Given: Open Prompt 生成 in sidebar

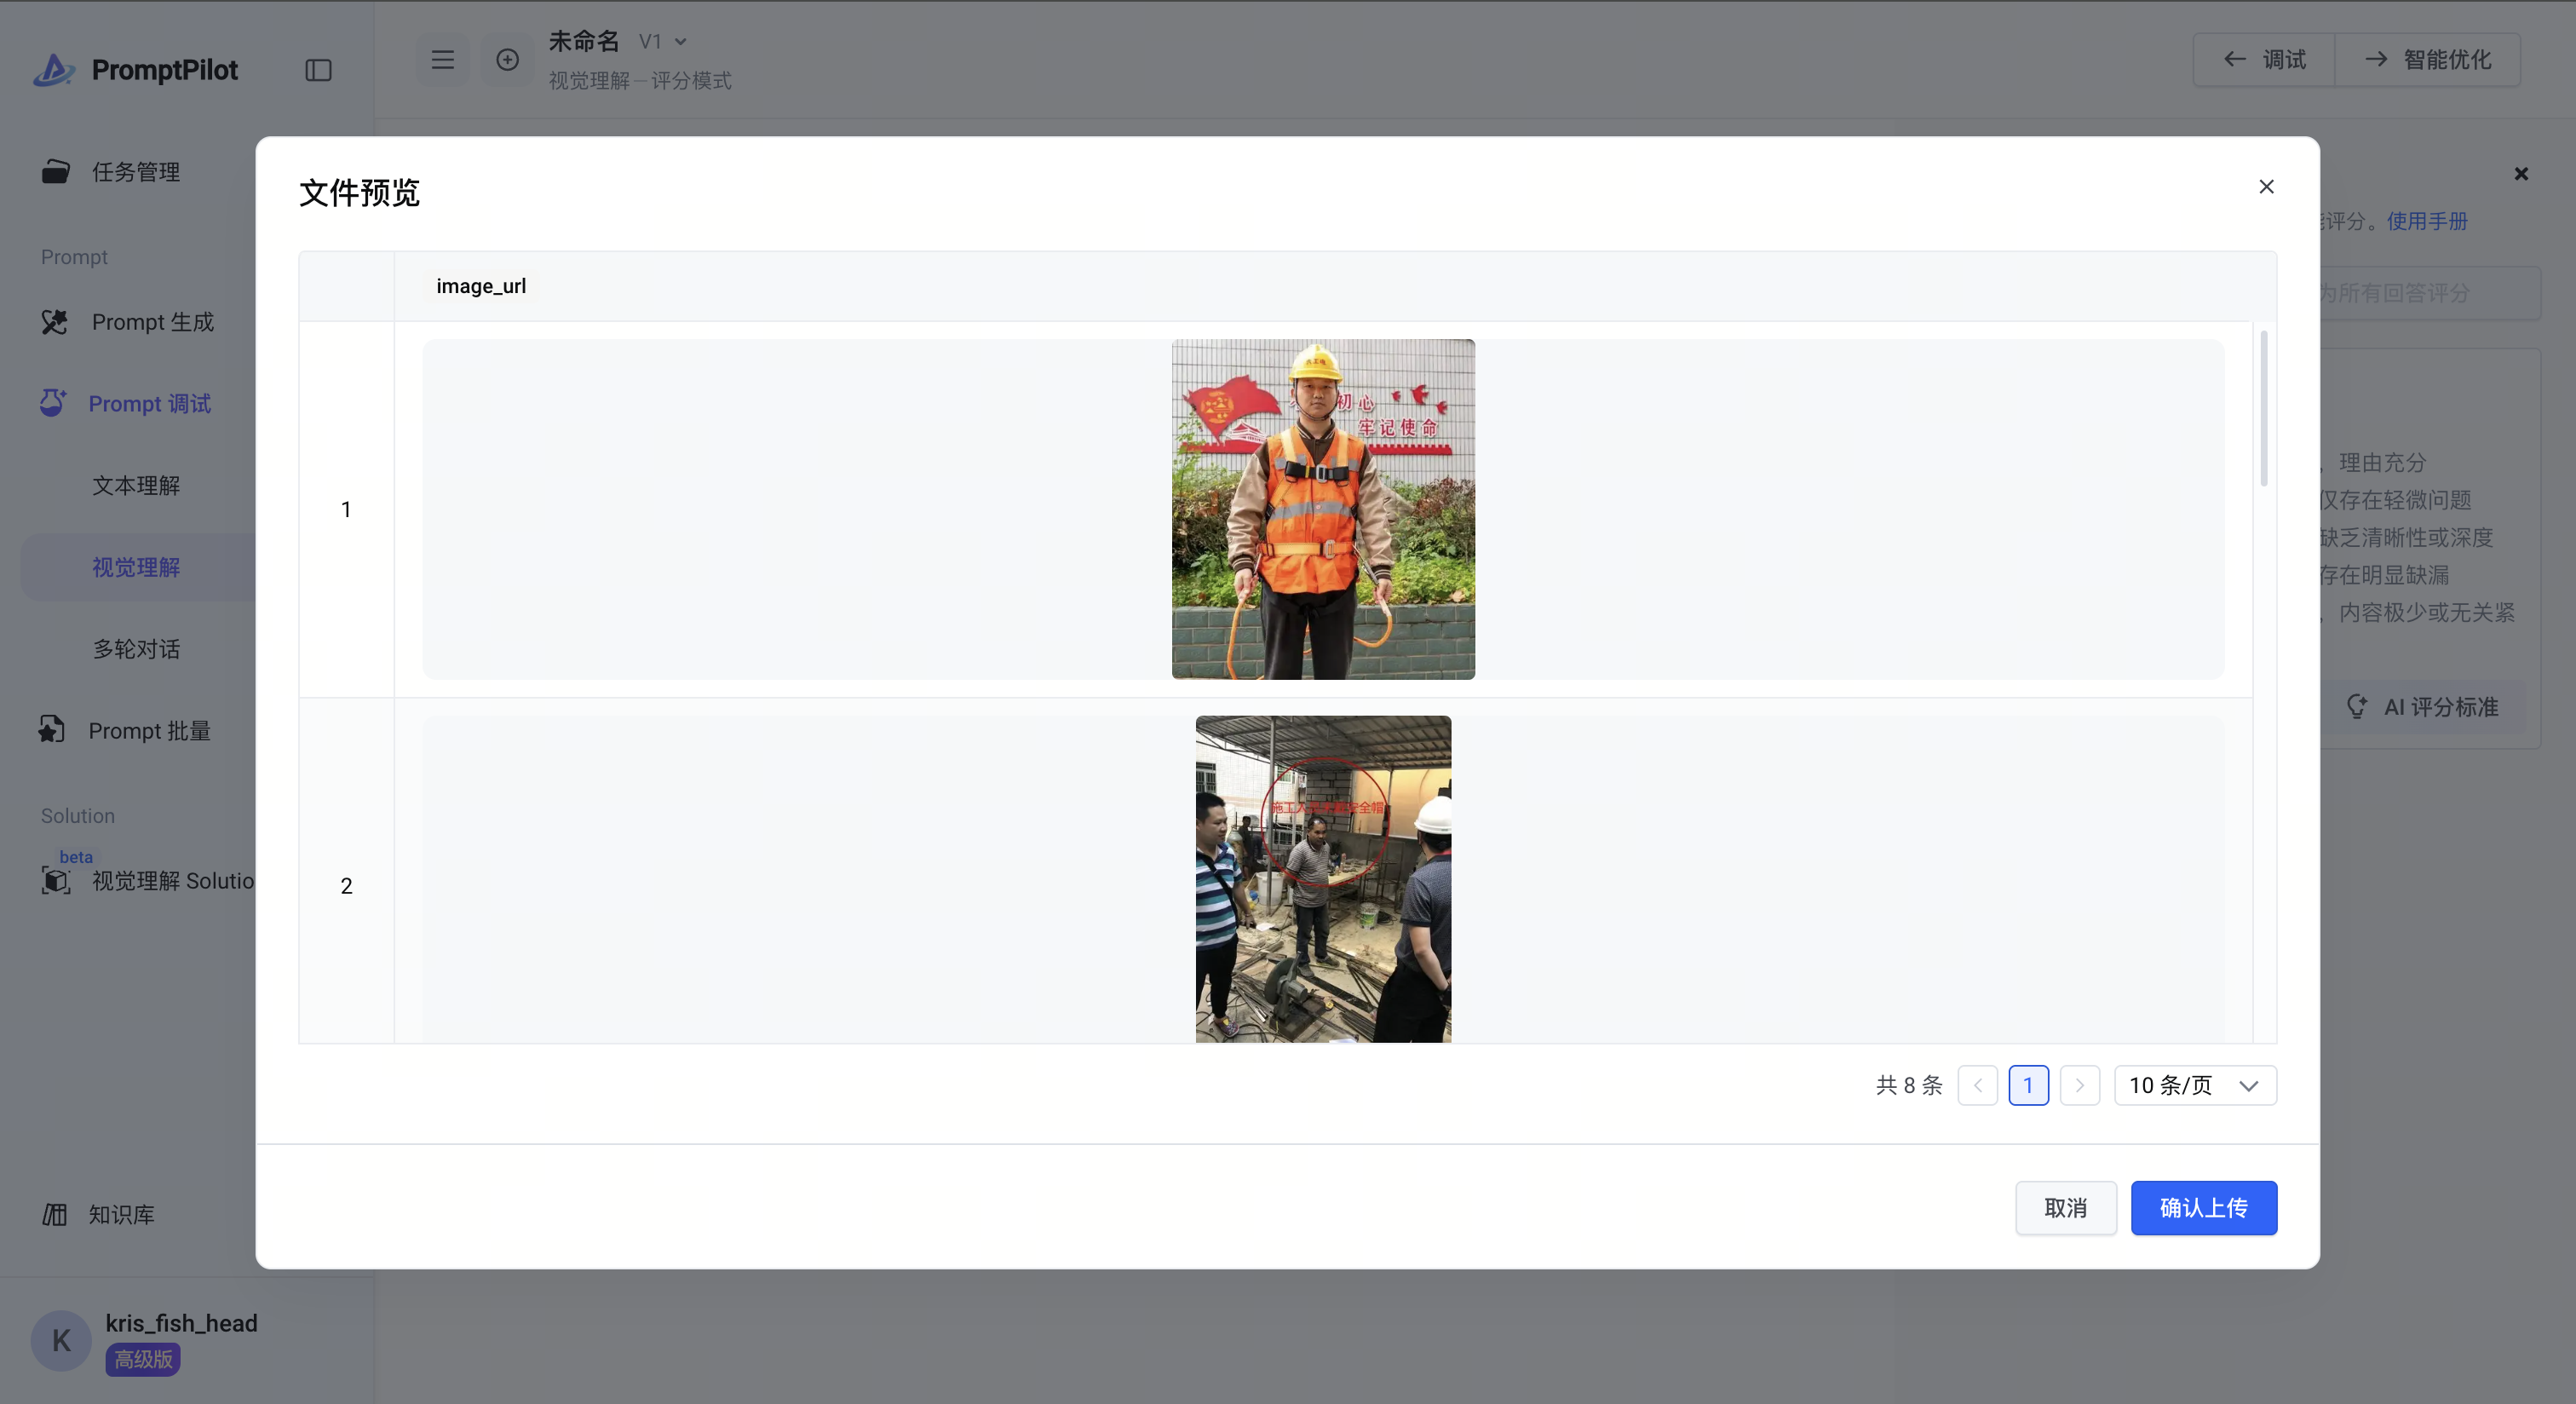Looking at the screenshot, I should click(152, 322).
